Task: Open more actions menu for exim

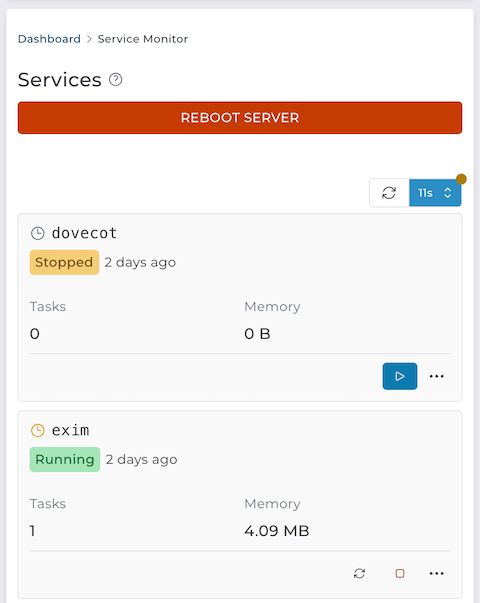Action: coord(437,573)
